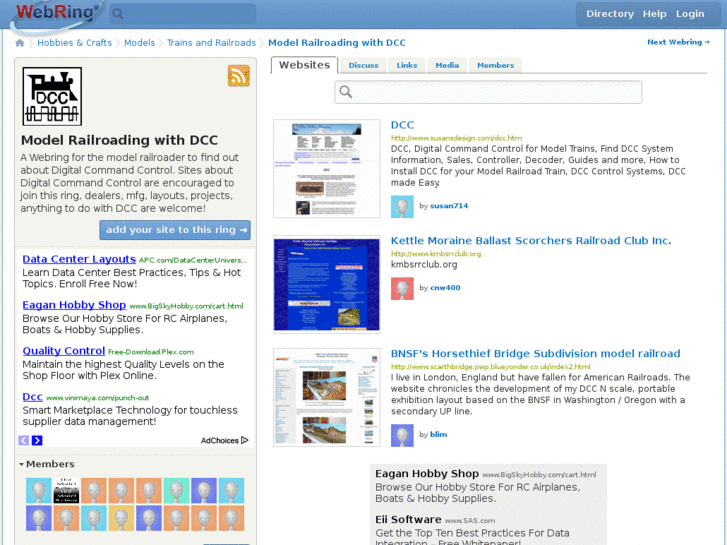
Task: Switch to the Websites tab
Action: tap(304, 65)
